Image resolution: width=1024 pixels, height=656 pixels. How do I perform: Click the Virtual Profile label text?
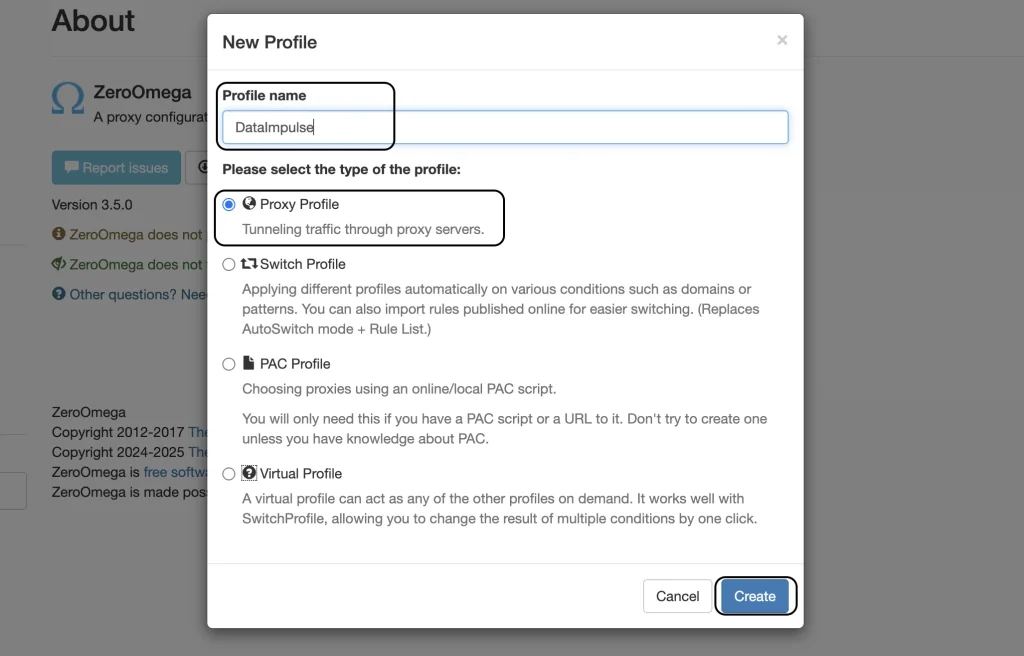tap(301, 474)
